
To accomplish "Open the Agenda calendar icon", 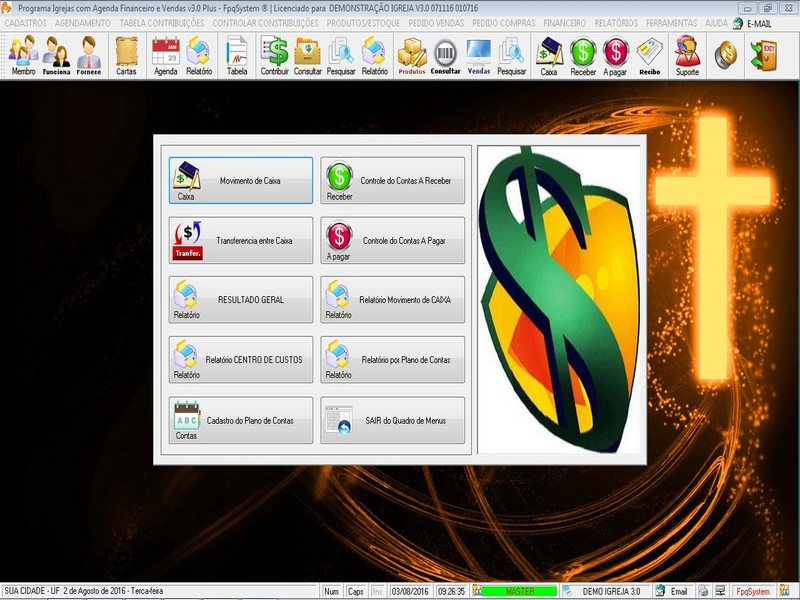I will click(x=165, y=56).
